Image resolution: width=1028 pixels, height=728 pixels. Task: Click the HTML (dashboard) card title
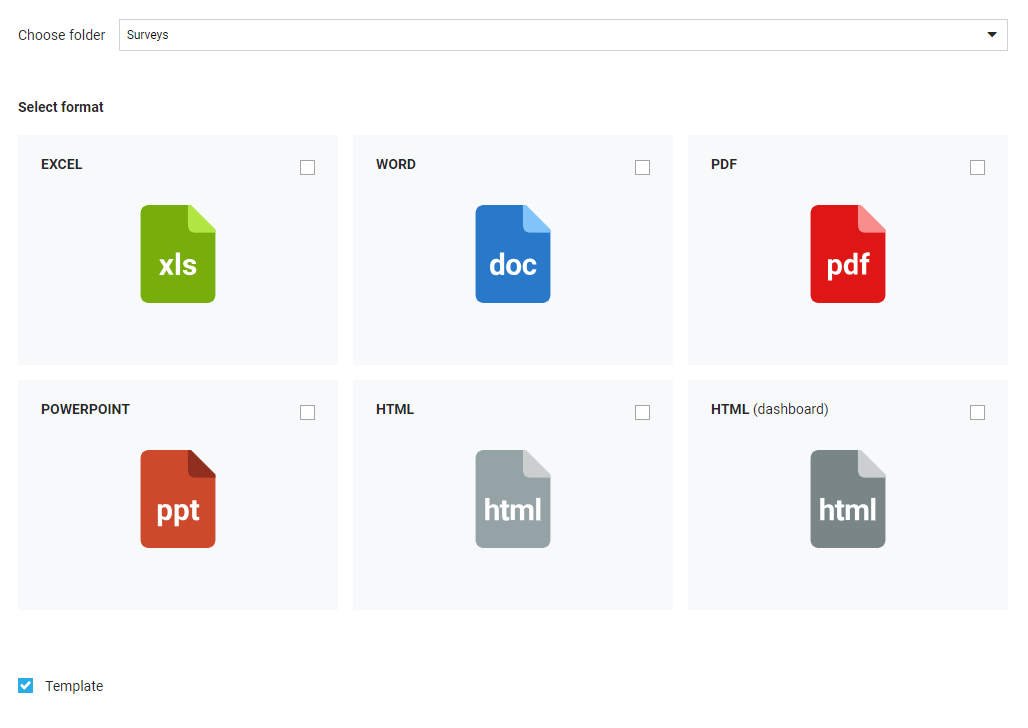(770, 409)
